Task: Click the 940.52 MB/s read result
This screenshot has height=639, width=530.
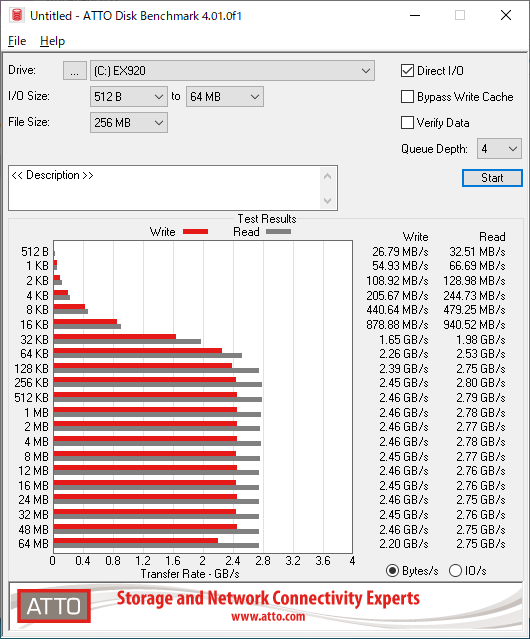Action: click(474, 325)
